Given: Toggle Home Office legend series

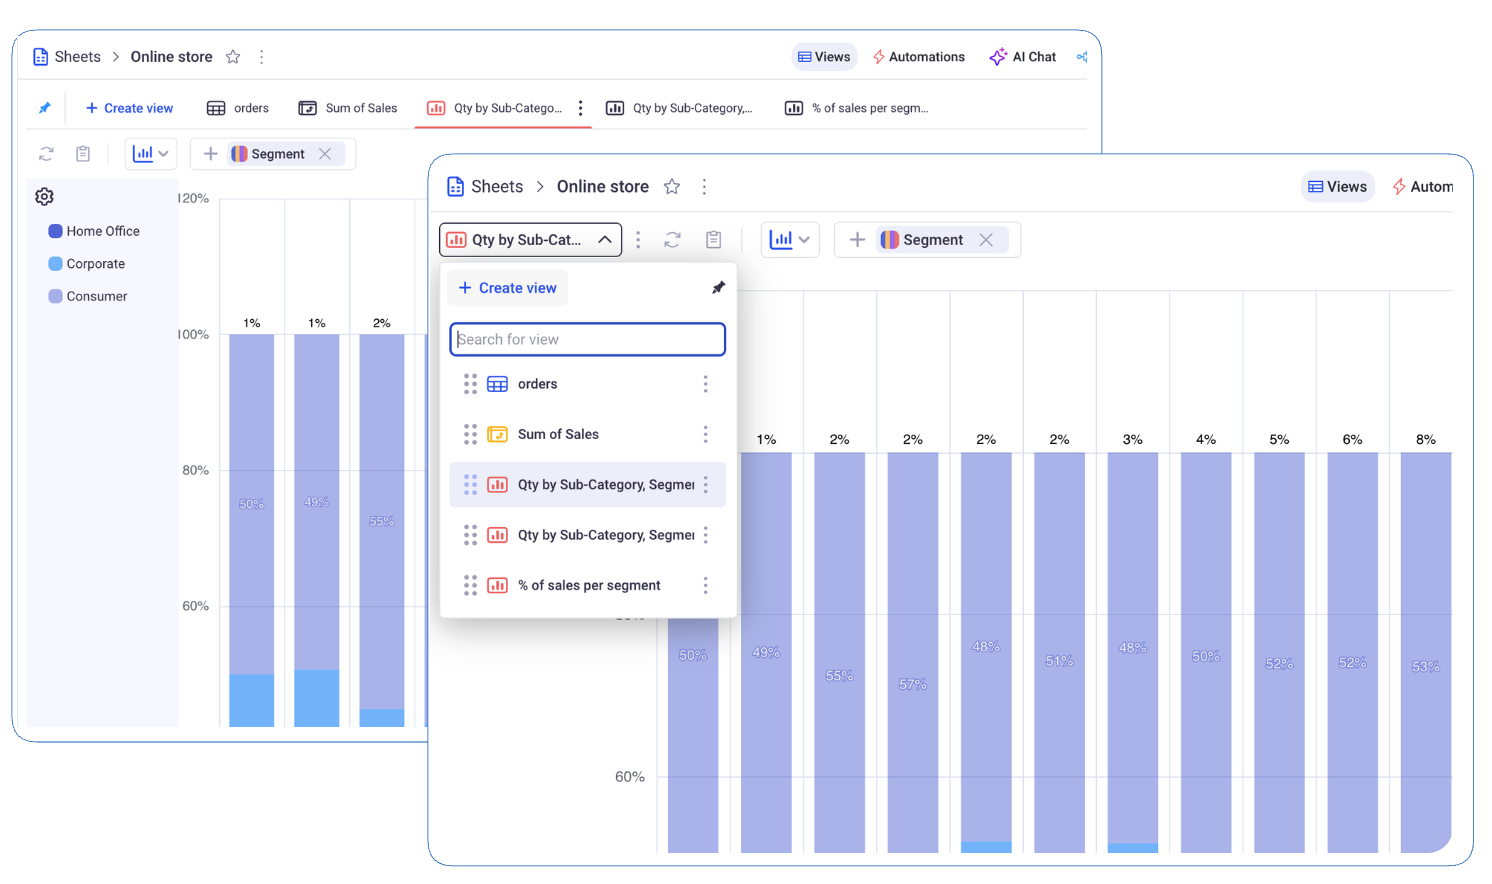Looking at the screenshot, I should point(94,231).
